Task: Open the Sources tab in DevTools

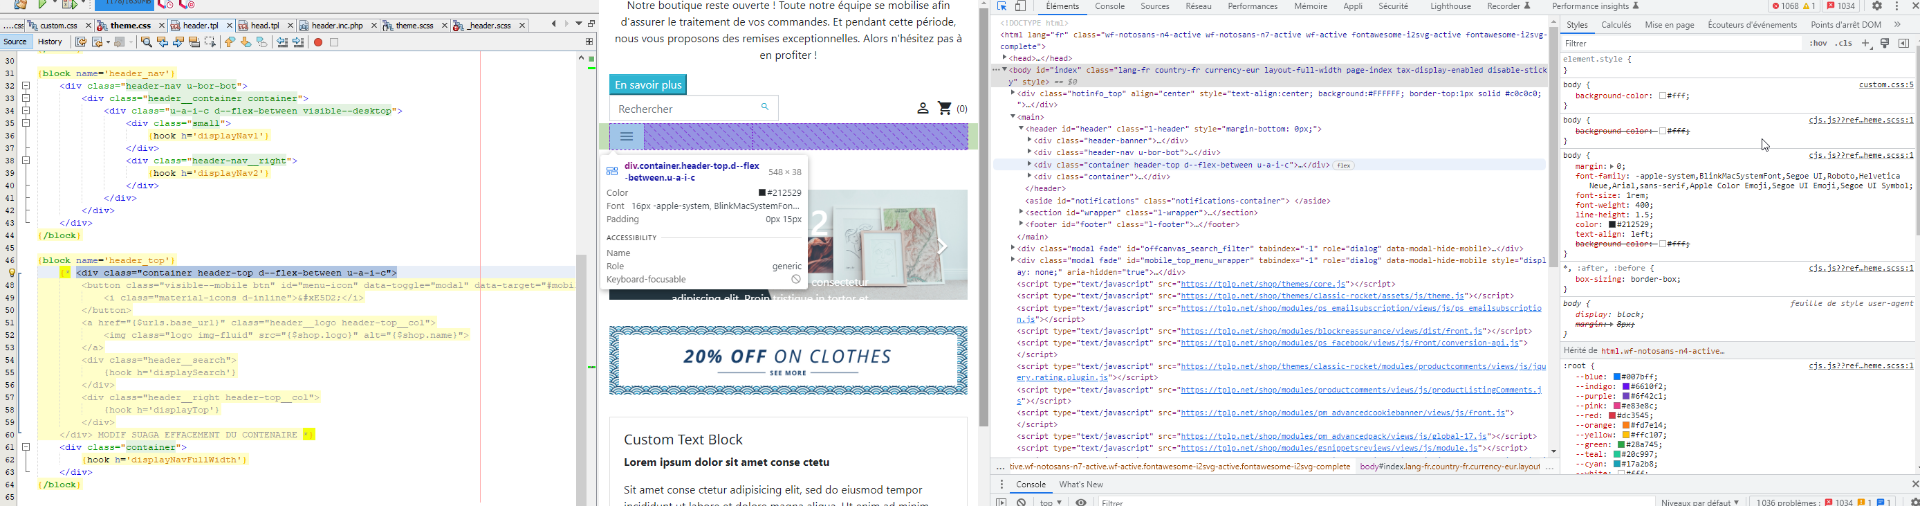Action: [1155, 6]
